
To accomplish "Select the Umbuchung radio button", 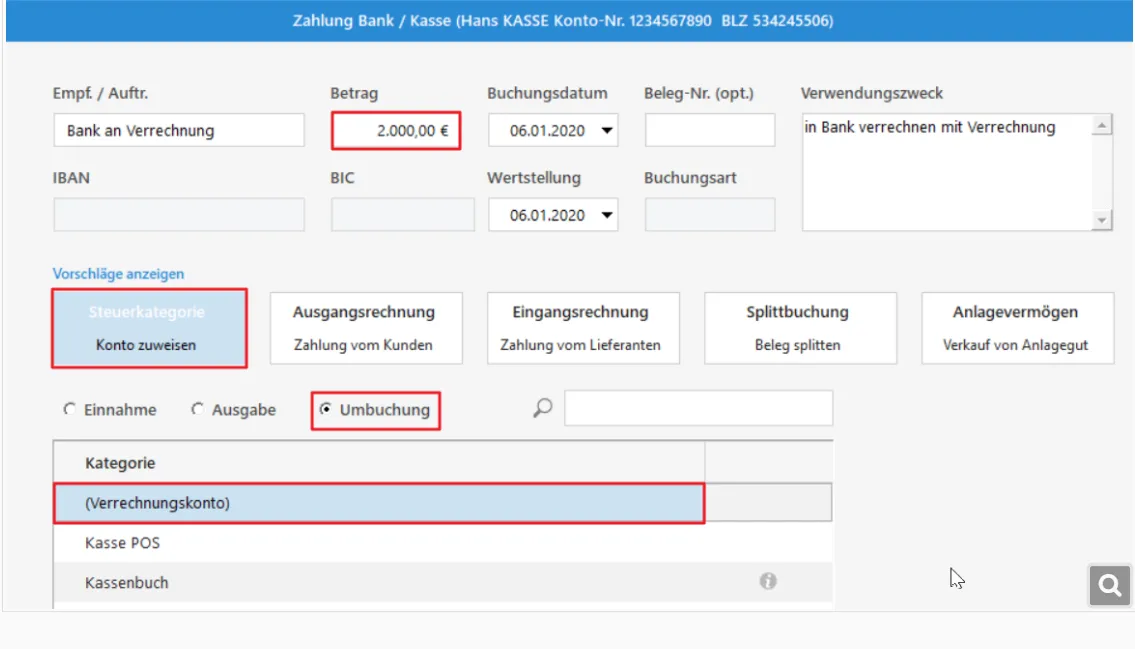I will click(326, 410).
